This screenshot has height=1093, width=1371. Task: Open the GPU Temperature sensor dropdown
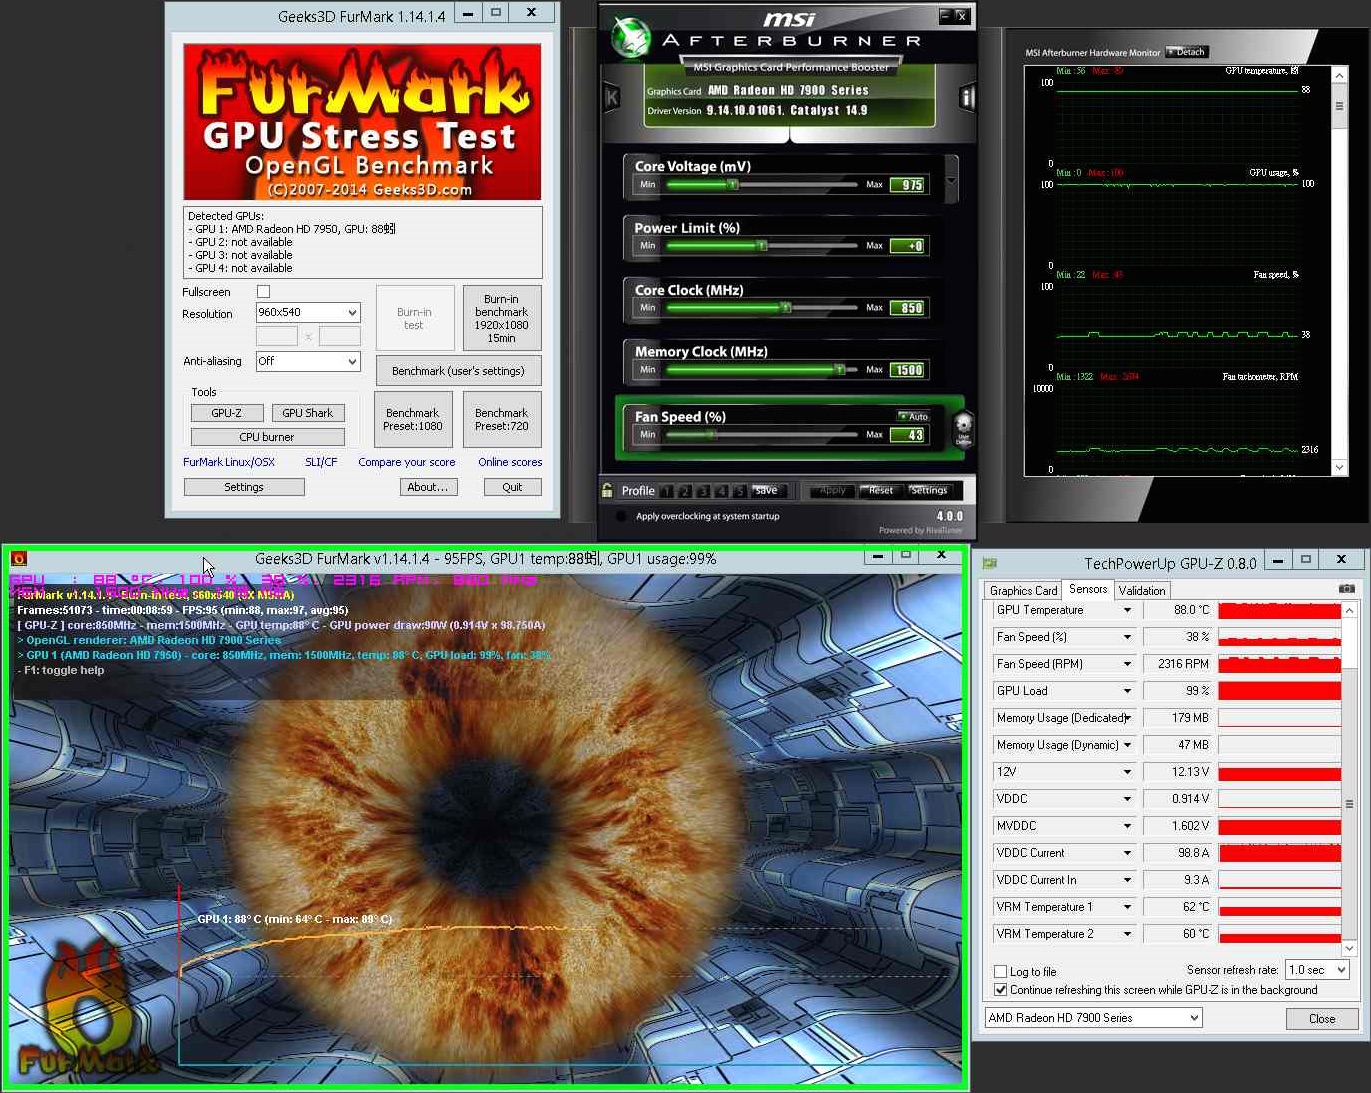pyautogui.click(x=1127, y=610)
